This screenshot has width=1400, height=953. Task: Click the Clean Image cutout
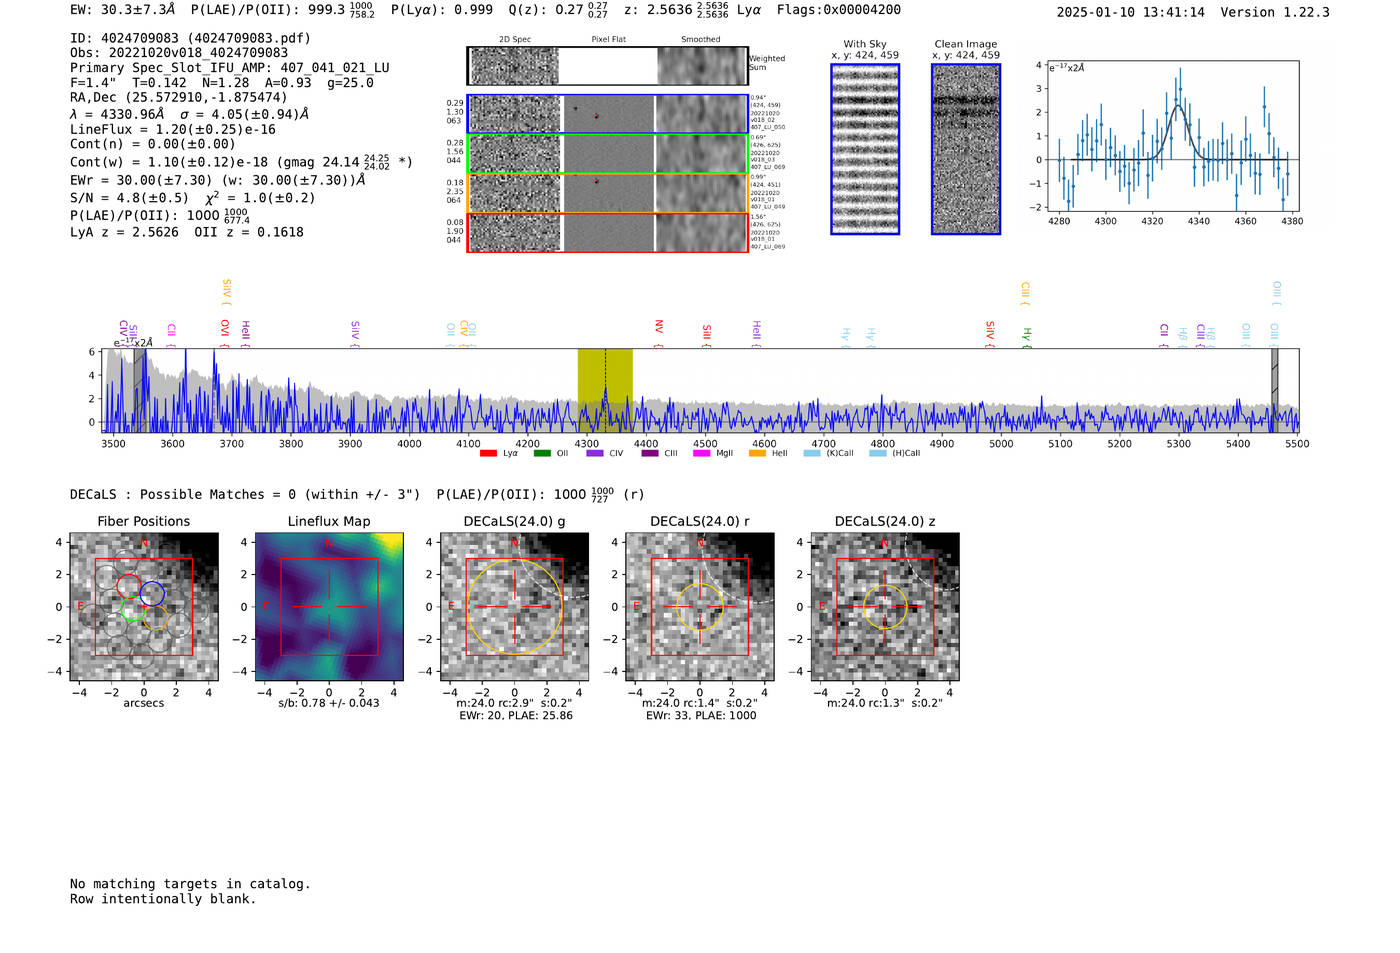pos(966,149)
